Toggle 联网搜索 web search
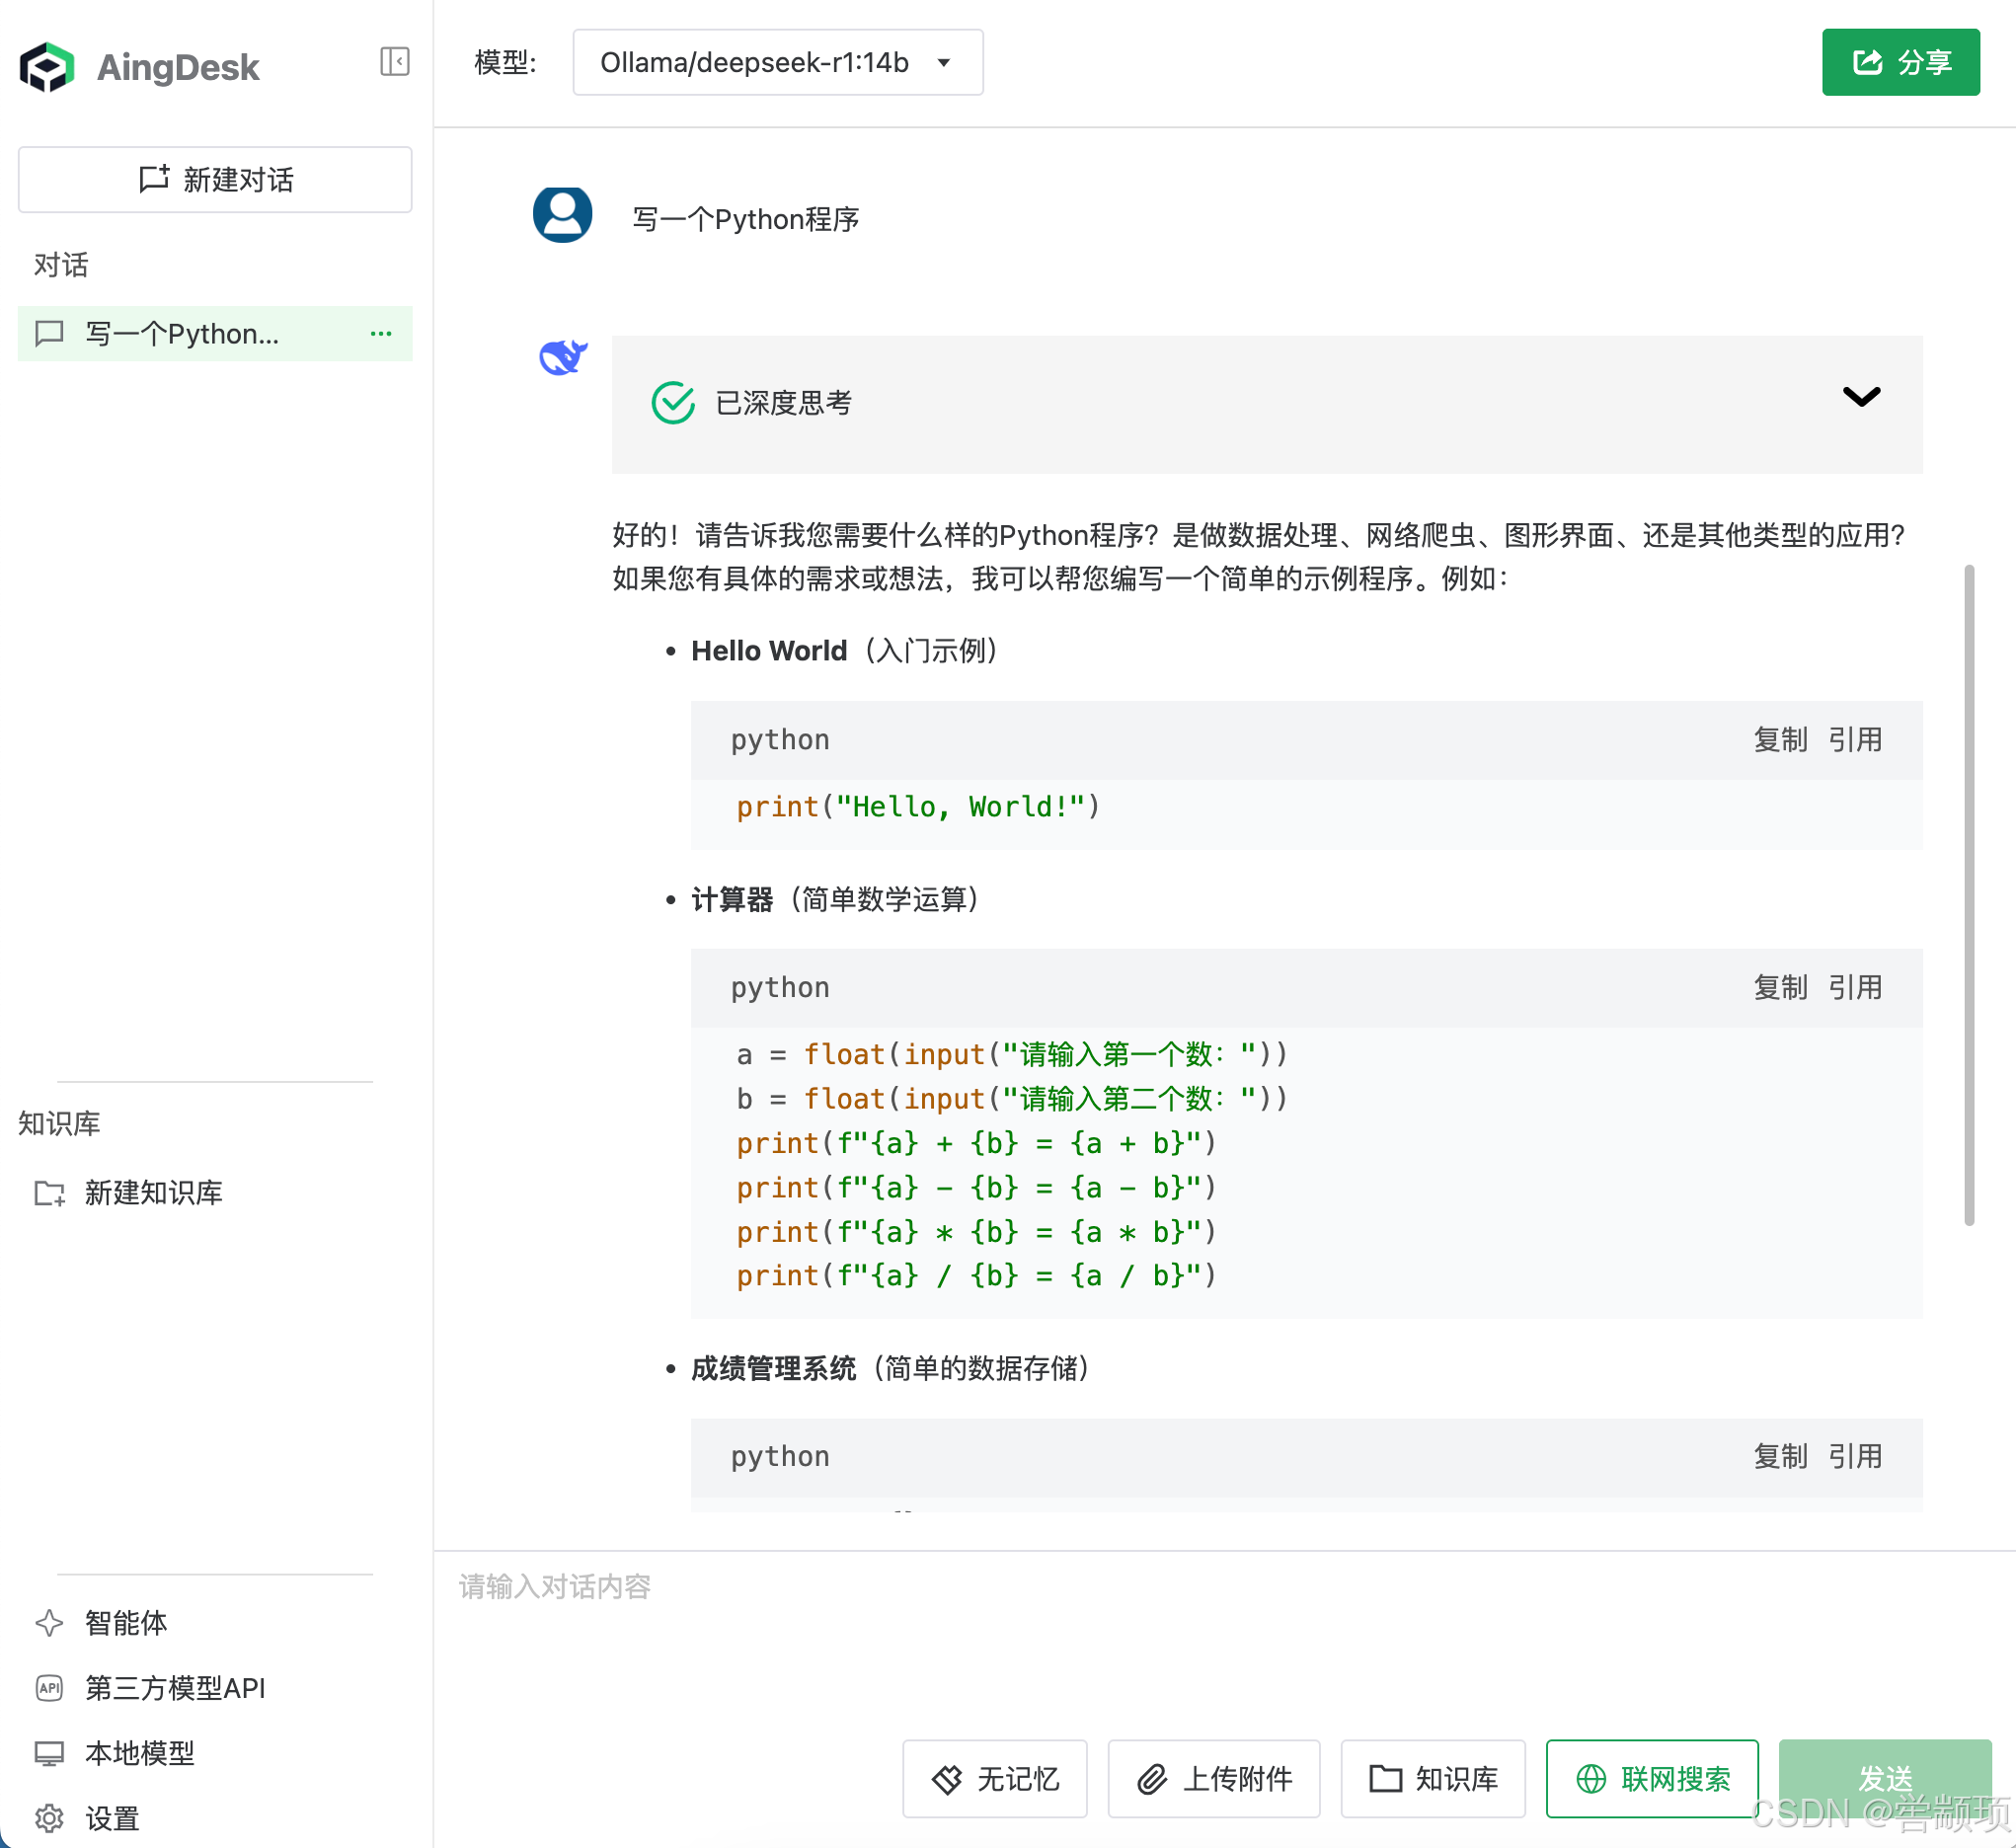This screenshot has width=2016, height=1848. (x=1652, y=1779)
